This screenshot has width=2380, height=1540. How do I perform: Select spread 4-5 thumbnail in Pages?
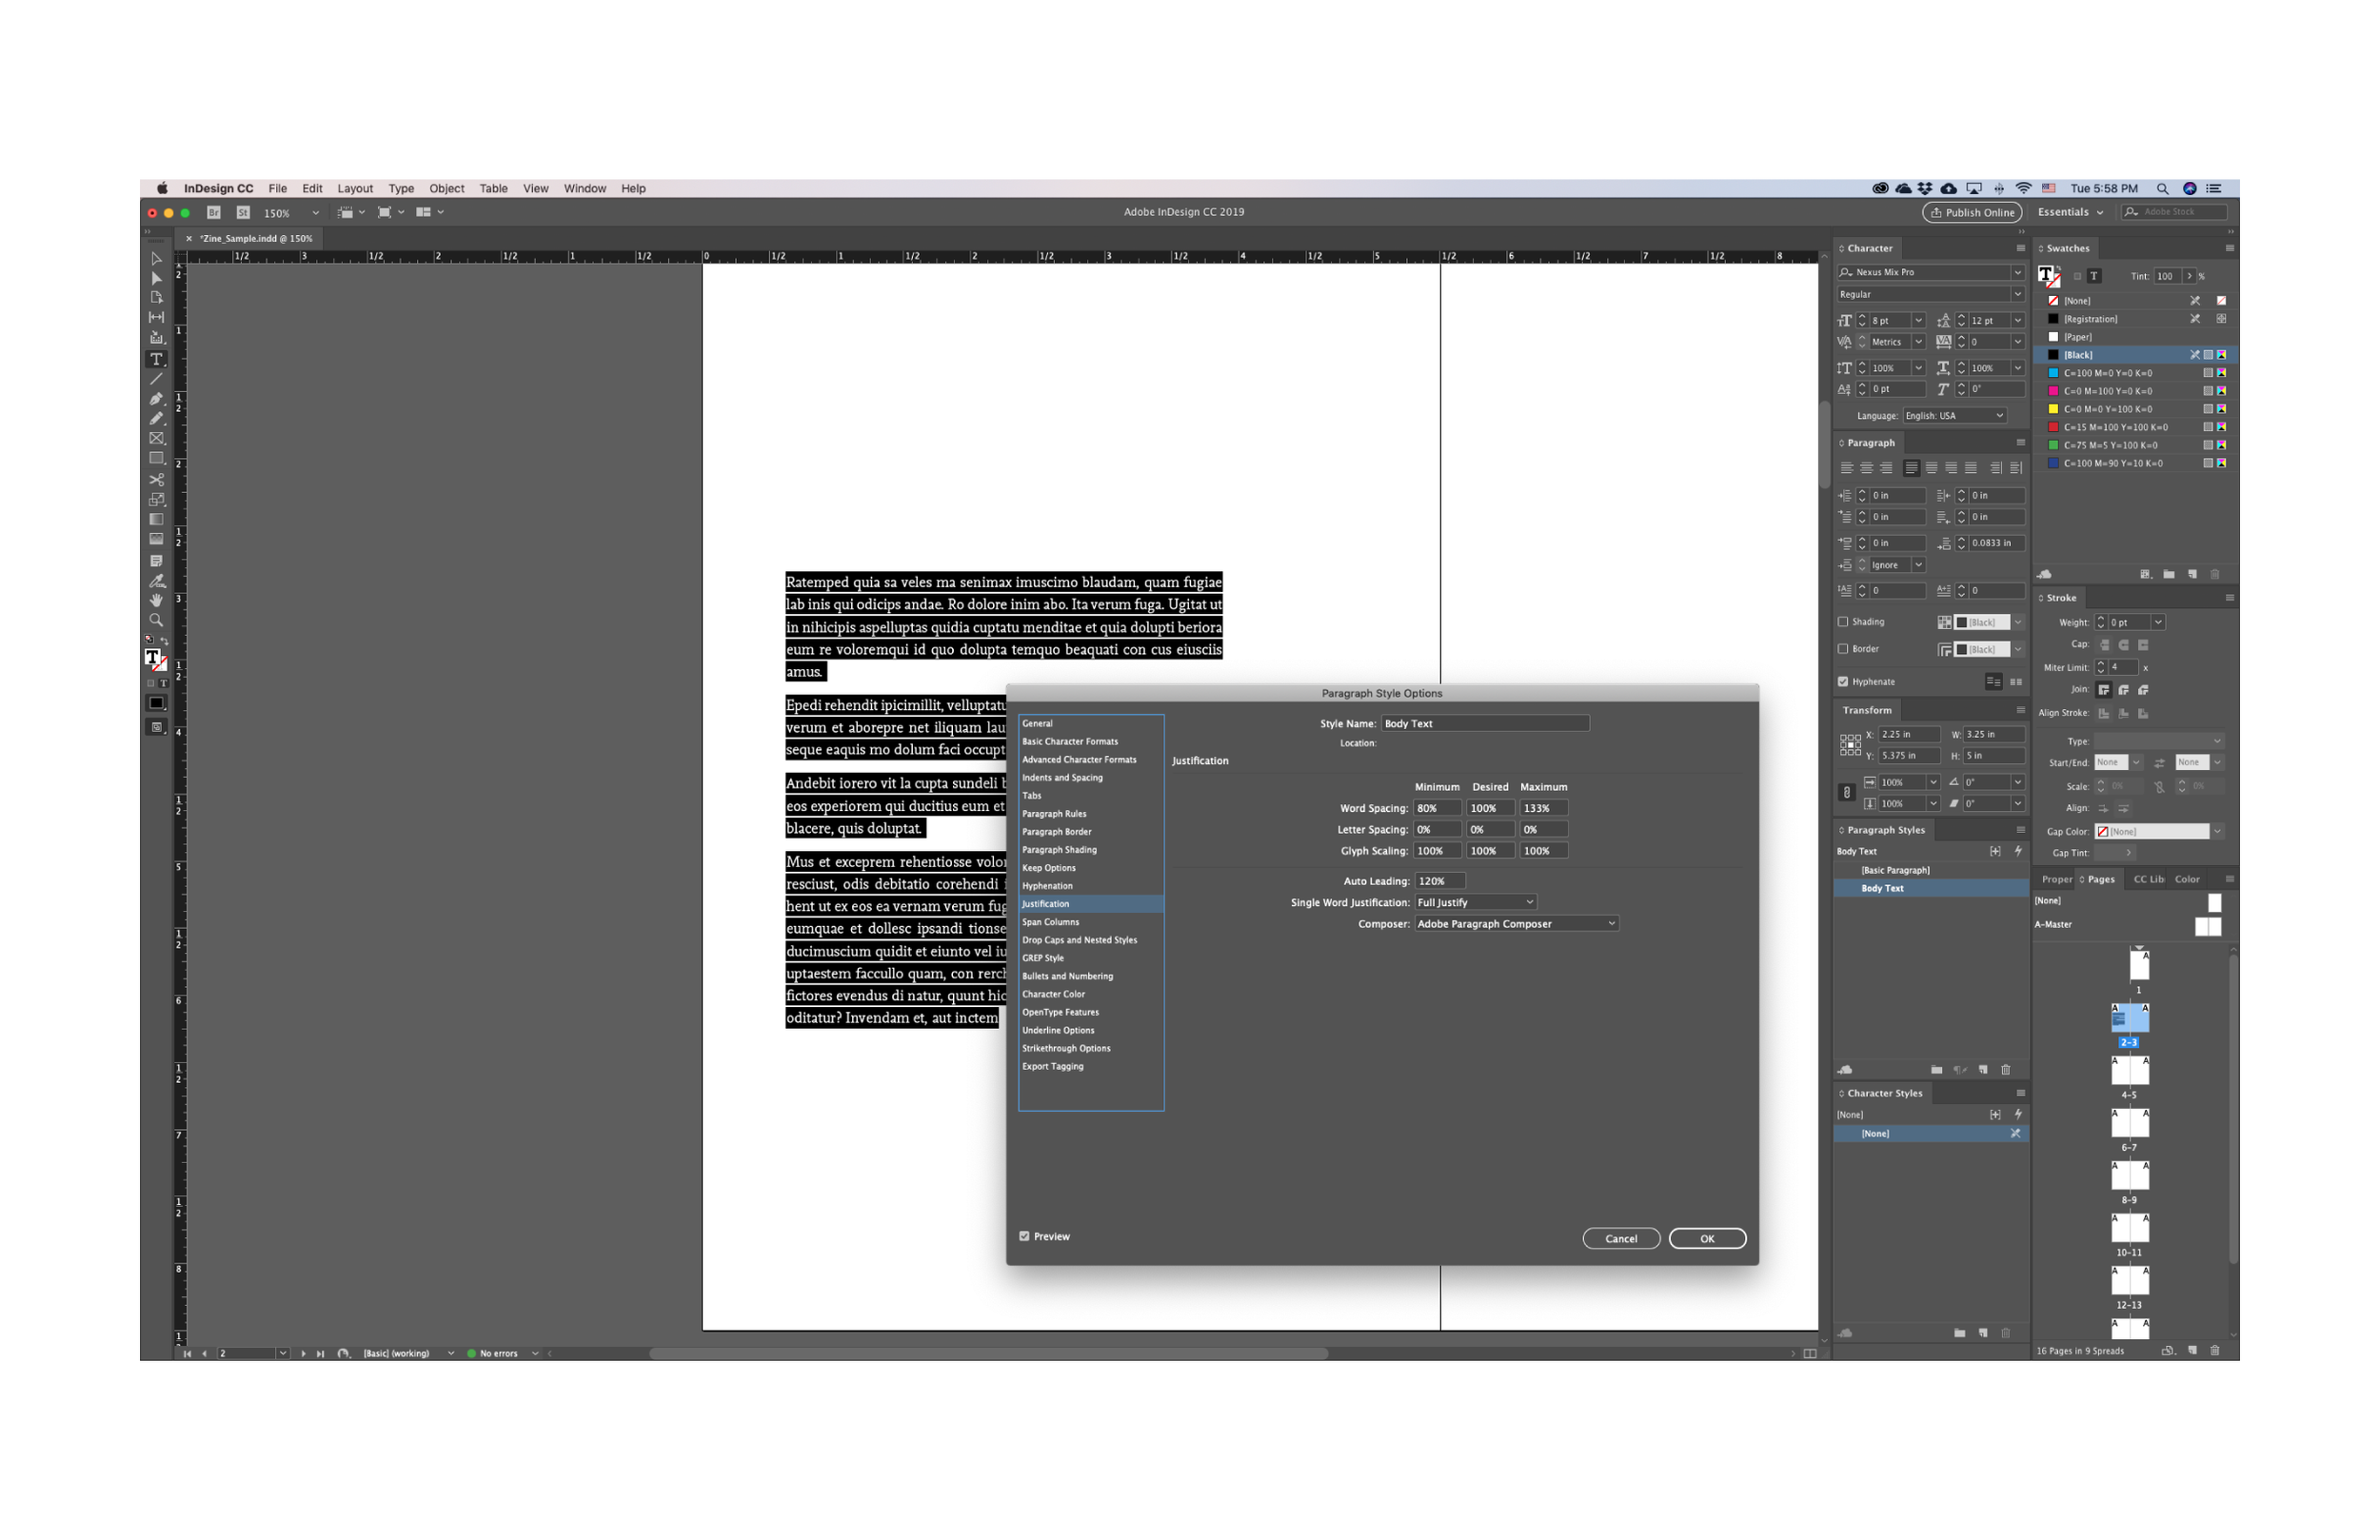tap(2129, 1071)
